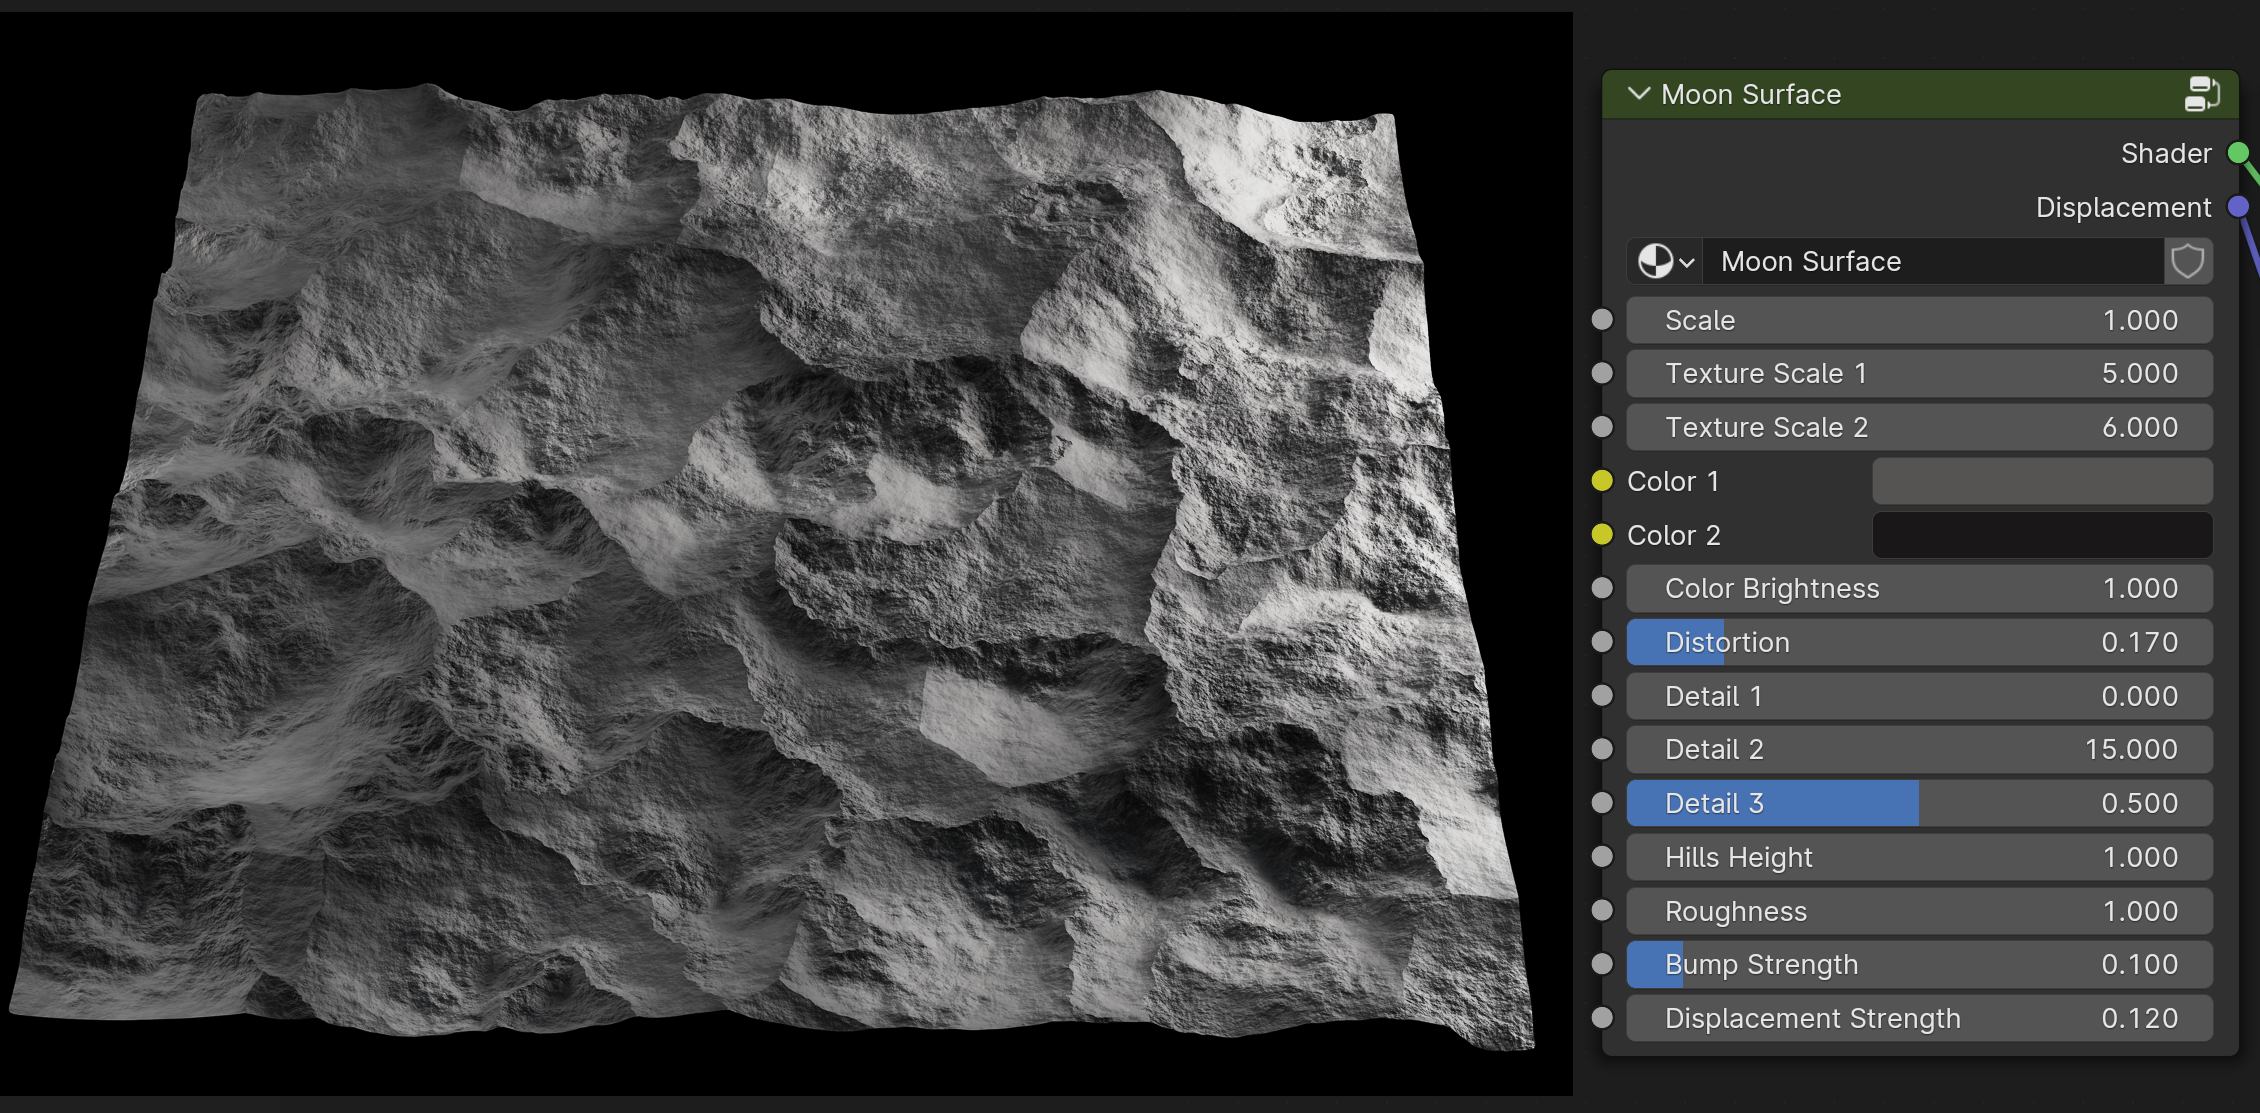
Task: Open the Color 2 swatch picker
Action: (x=2041, y=535)
